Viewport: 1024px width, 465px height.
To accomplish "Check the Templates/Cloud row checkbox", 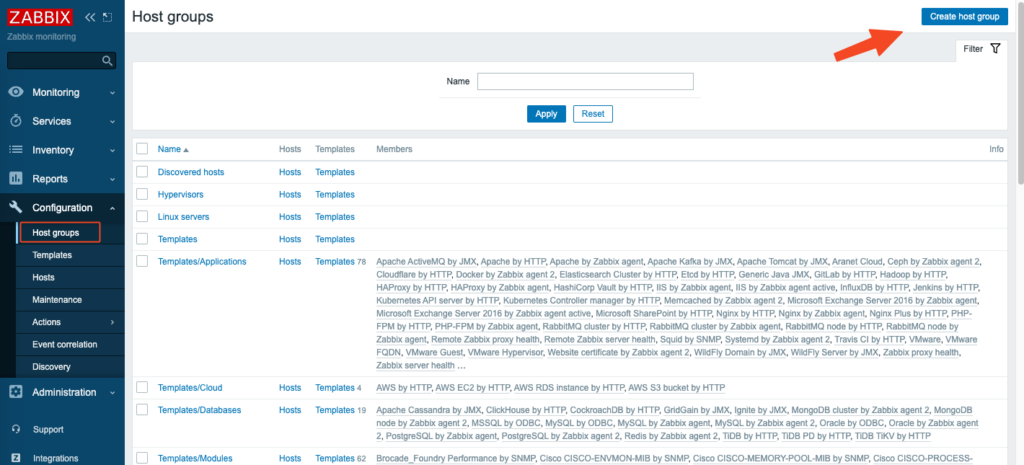I will [142, 387].
